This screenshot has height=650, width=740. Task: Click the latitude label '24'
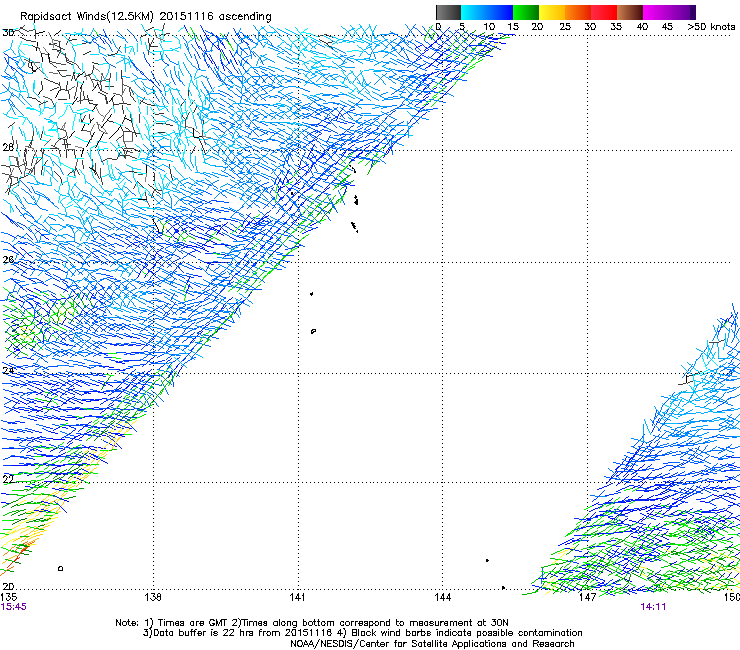(x=8, y=370)
